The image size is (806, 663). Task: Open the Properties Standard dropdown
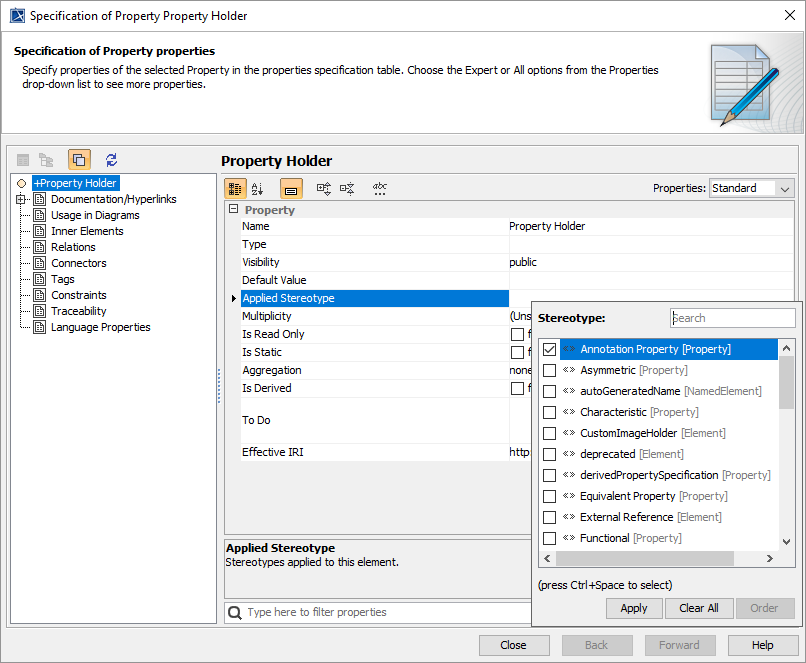coord(751,188)
